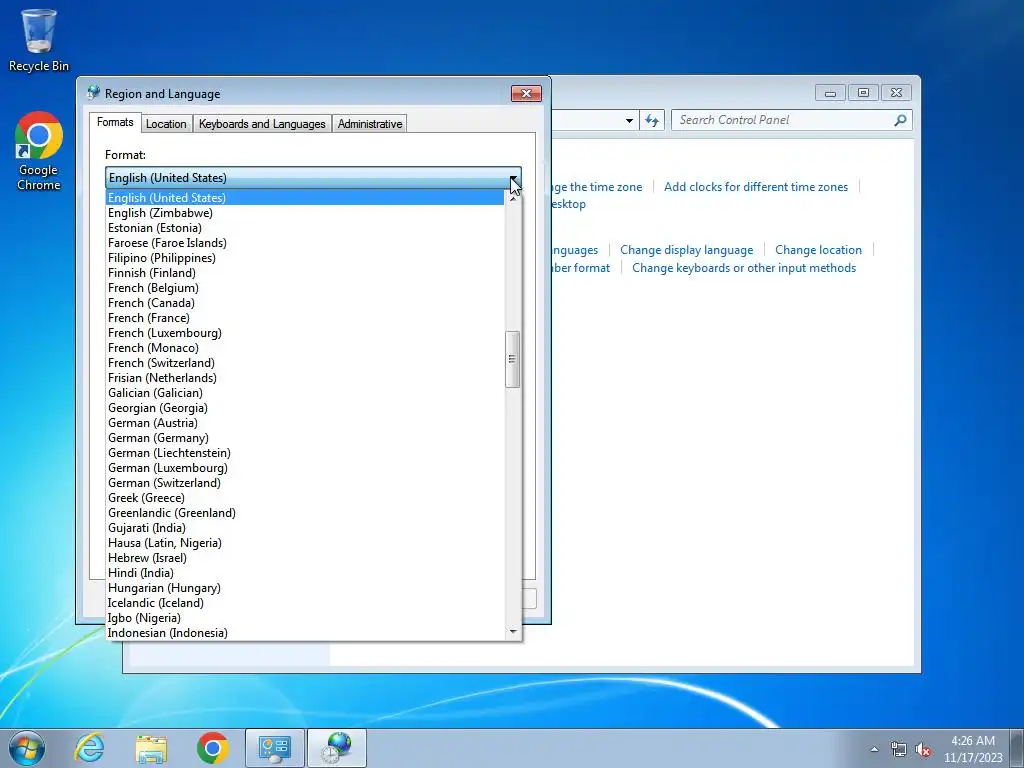Open the Recycle Bin desktop icon
Image resolution: width=1024 pixels, height=768 pixels.
pos(39,40)
